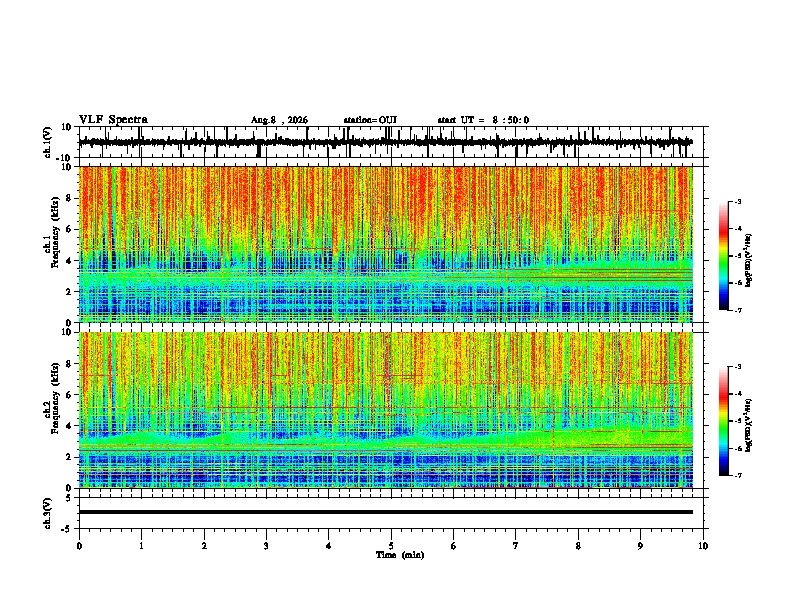Click the ch.1 color scale log(PSD) label
Image resolution: width=792 pixels, height=612 pixels.
(749, 261)
